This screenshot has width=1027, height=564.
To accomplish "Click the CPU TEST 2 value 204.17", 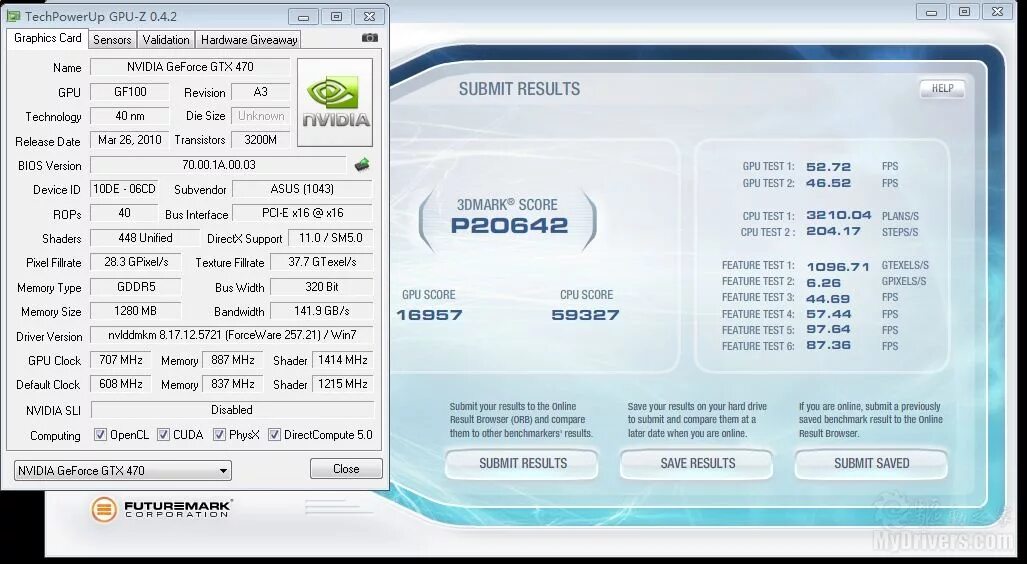I will (x=833, y=231).
